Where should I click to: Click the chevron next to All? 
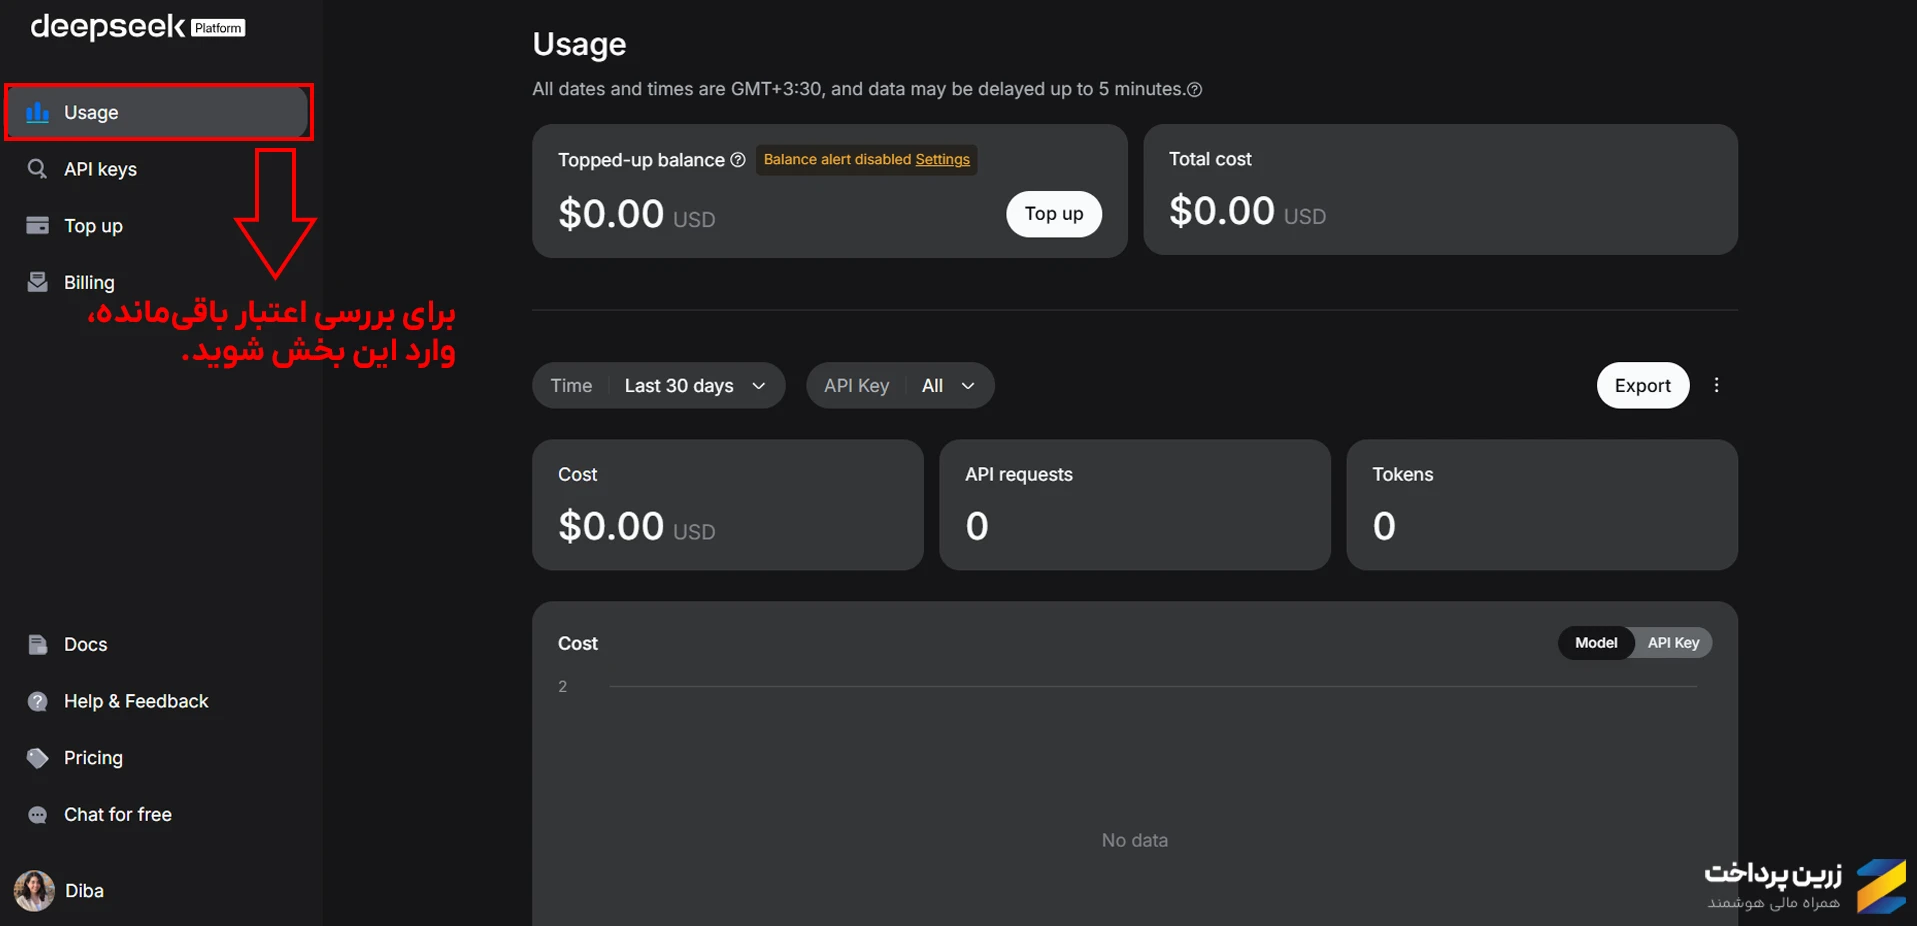pos(968,386)
